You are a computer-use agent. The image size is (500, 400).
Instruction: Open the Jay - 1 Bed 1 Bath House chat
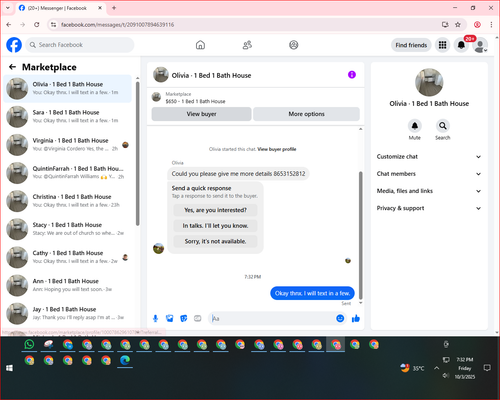pyautogui.click(x=68, y=313)
